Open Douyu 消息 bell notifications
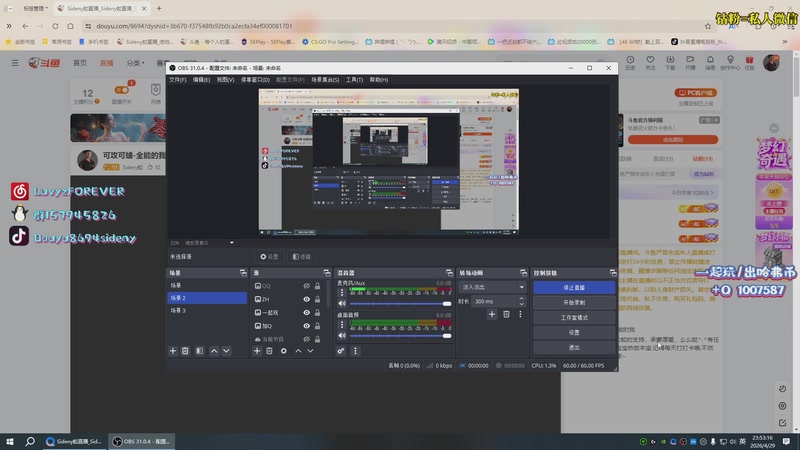 tap(710, 62)
